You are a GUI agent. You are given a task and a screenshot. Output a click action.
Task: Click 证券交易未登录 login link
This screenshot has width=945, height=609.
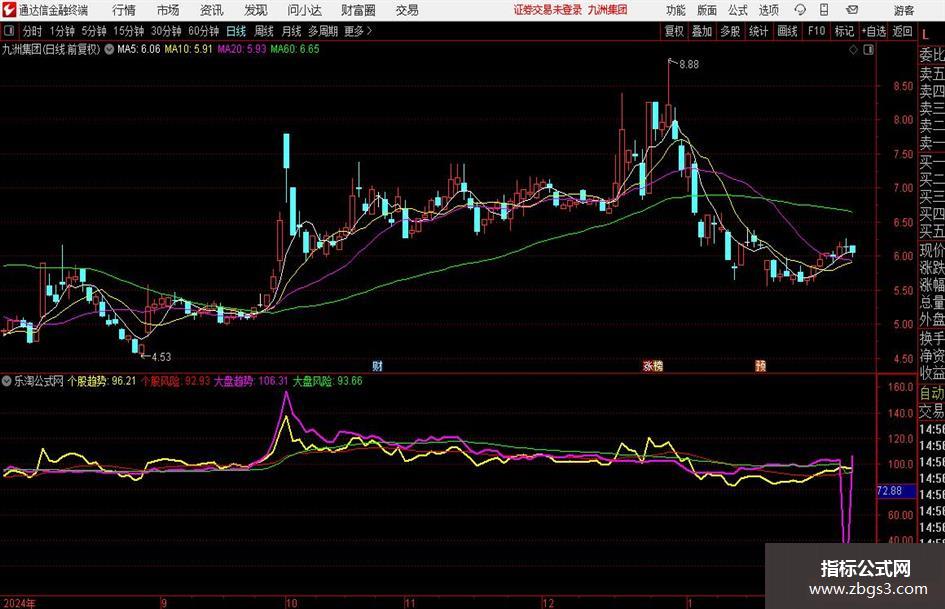548,10
